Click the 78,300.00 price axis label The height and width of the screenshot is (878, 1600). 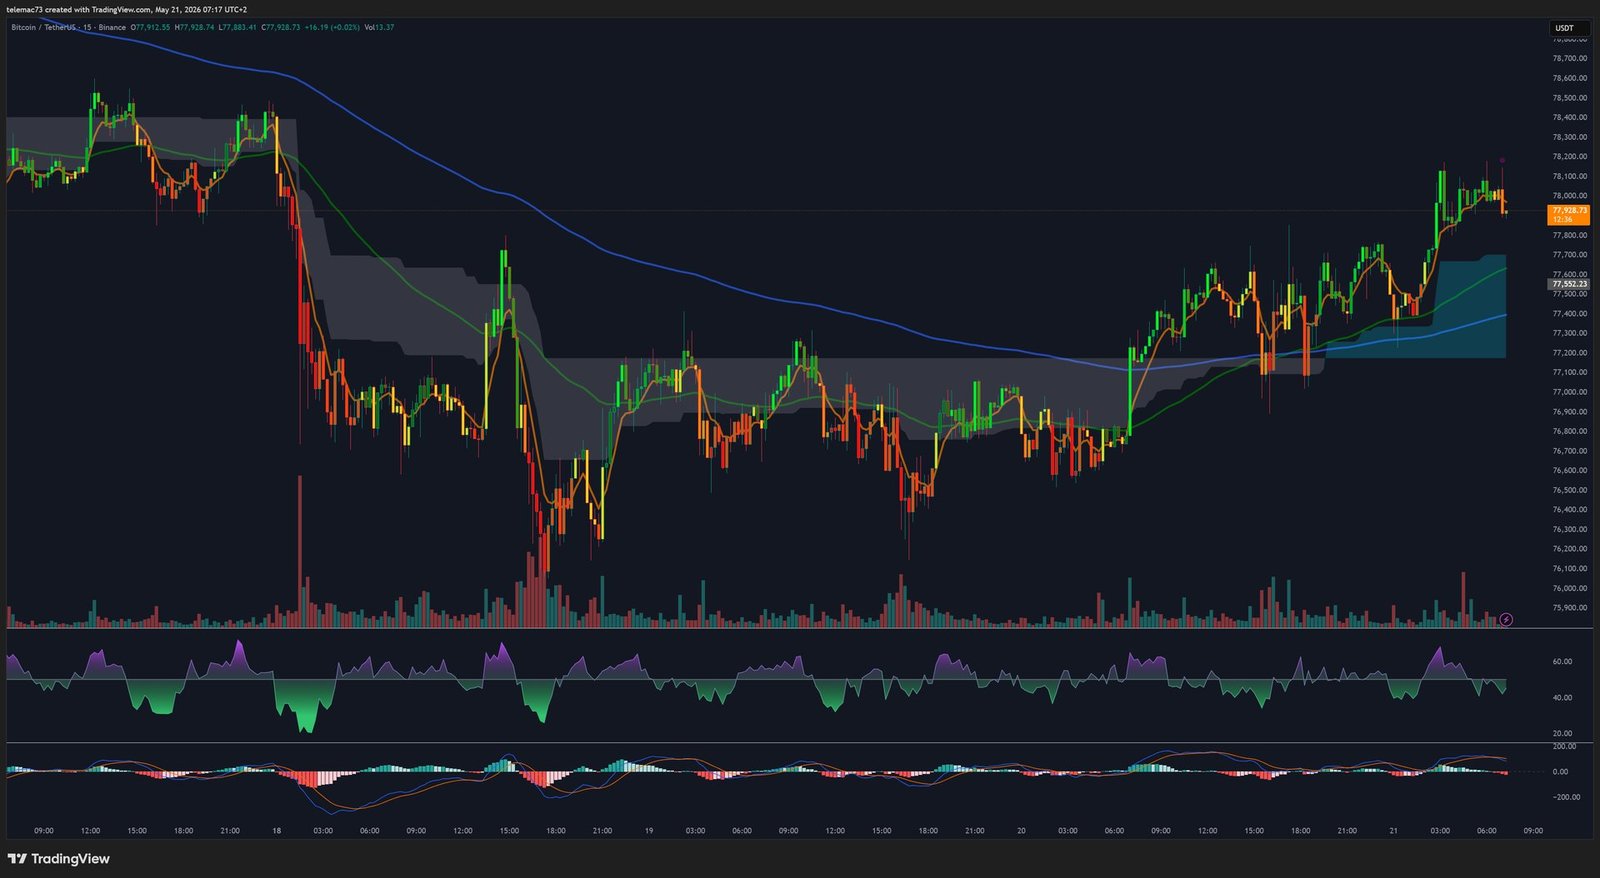1569,137
